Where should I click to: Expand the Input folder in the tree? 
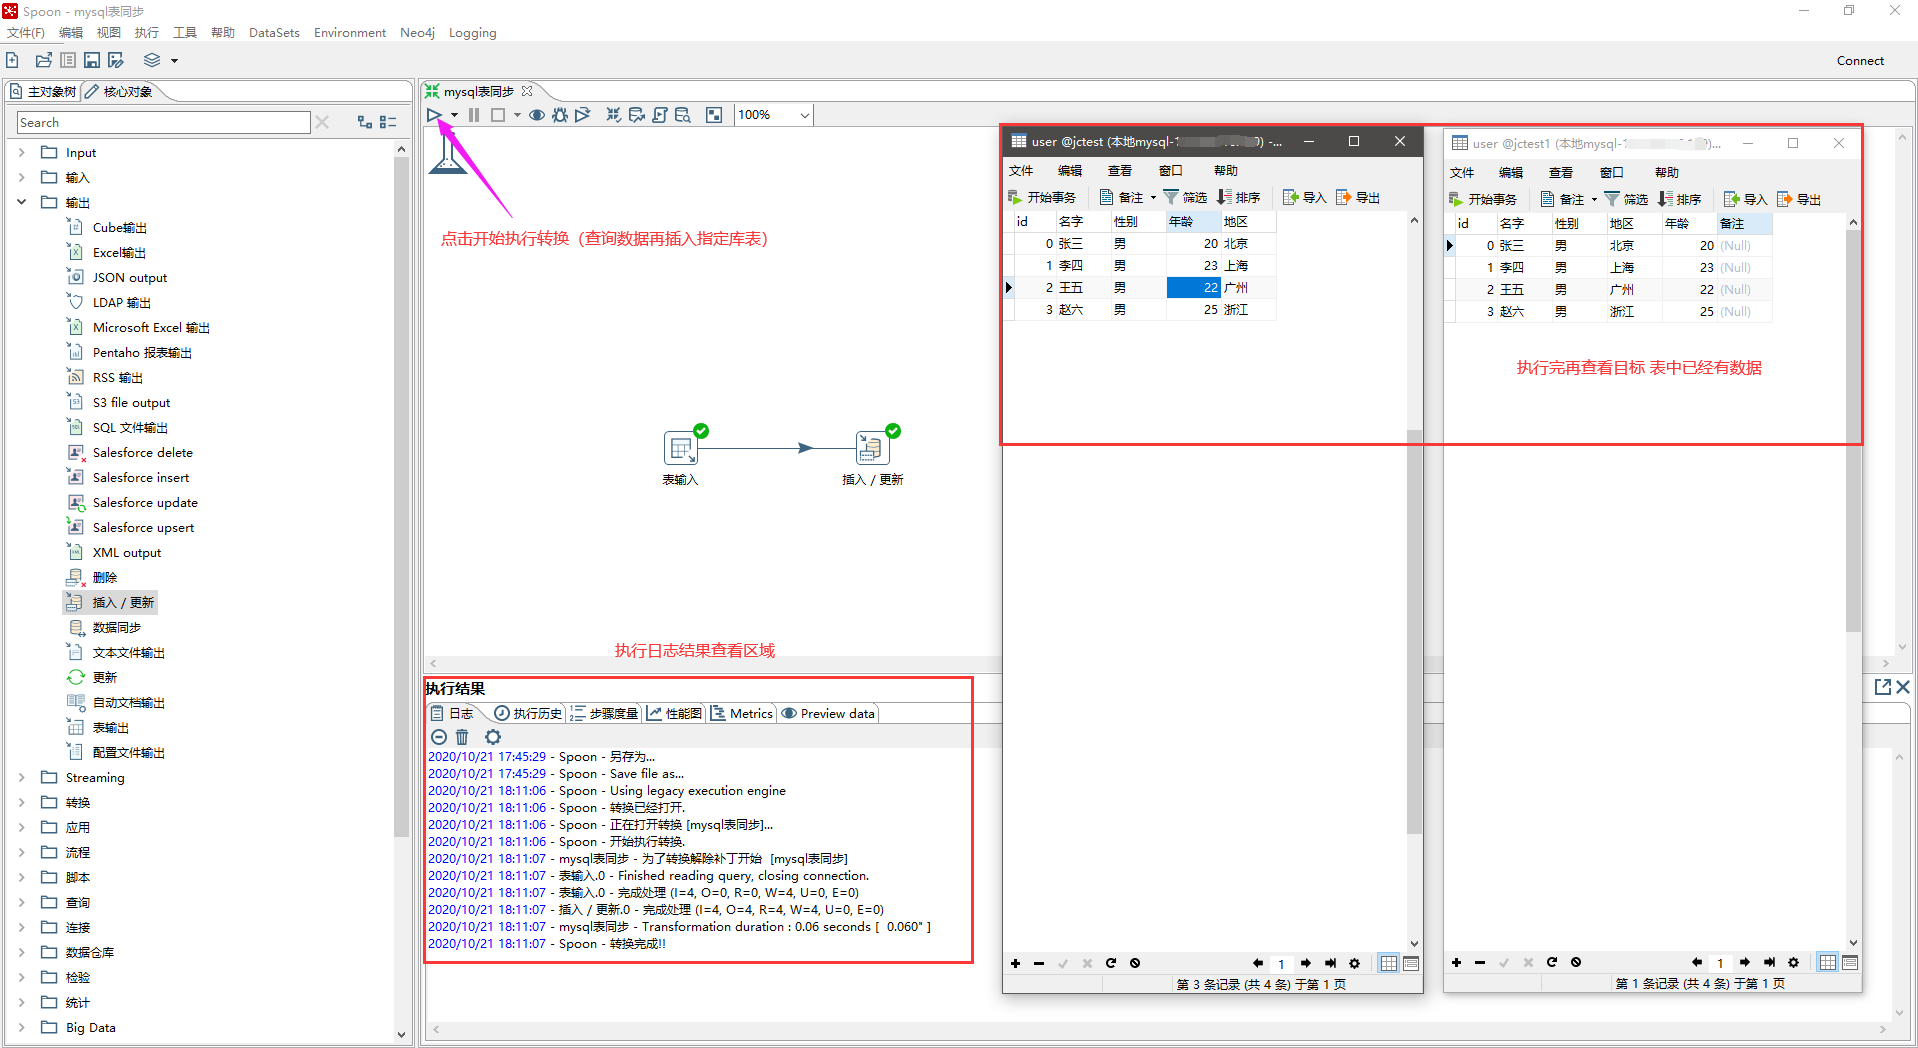pos(21,153)
